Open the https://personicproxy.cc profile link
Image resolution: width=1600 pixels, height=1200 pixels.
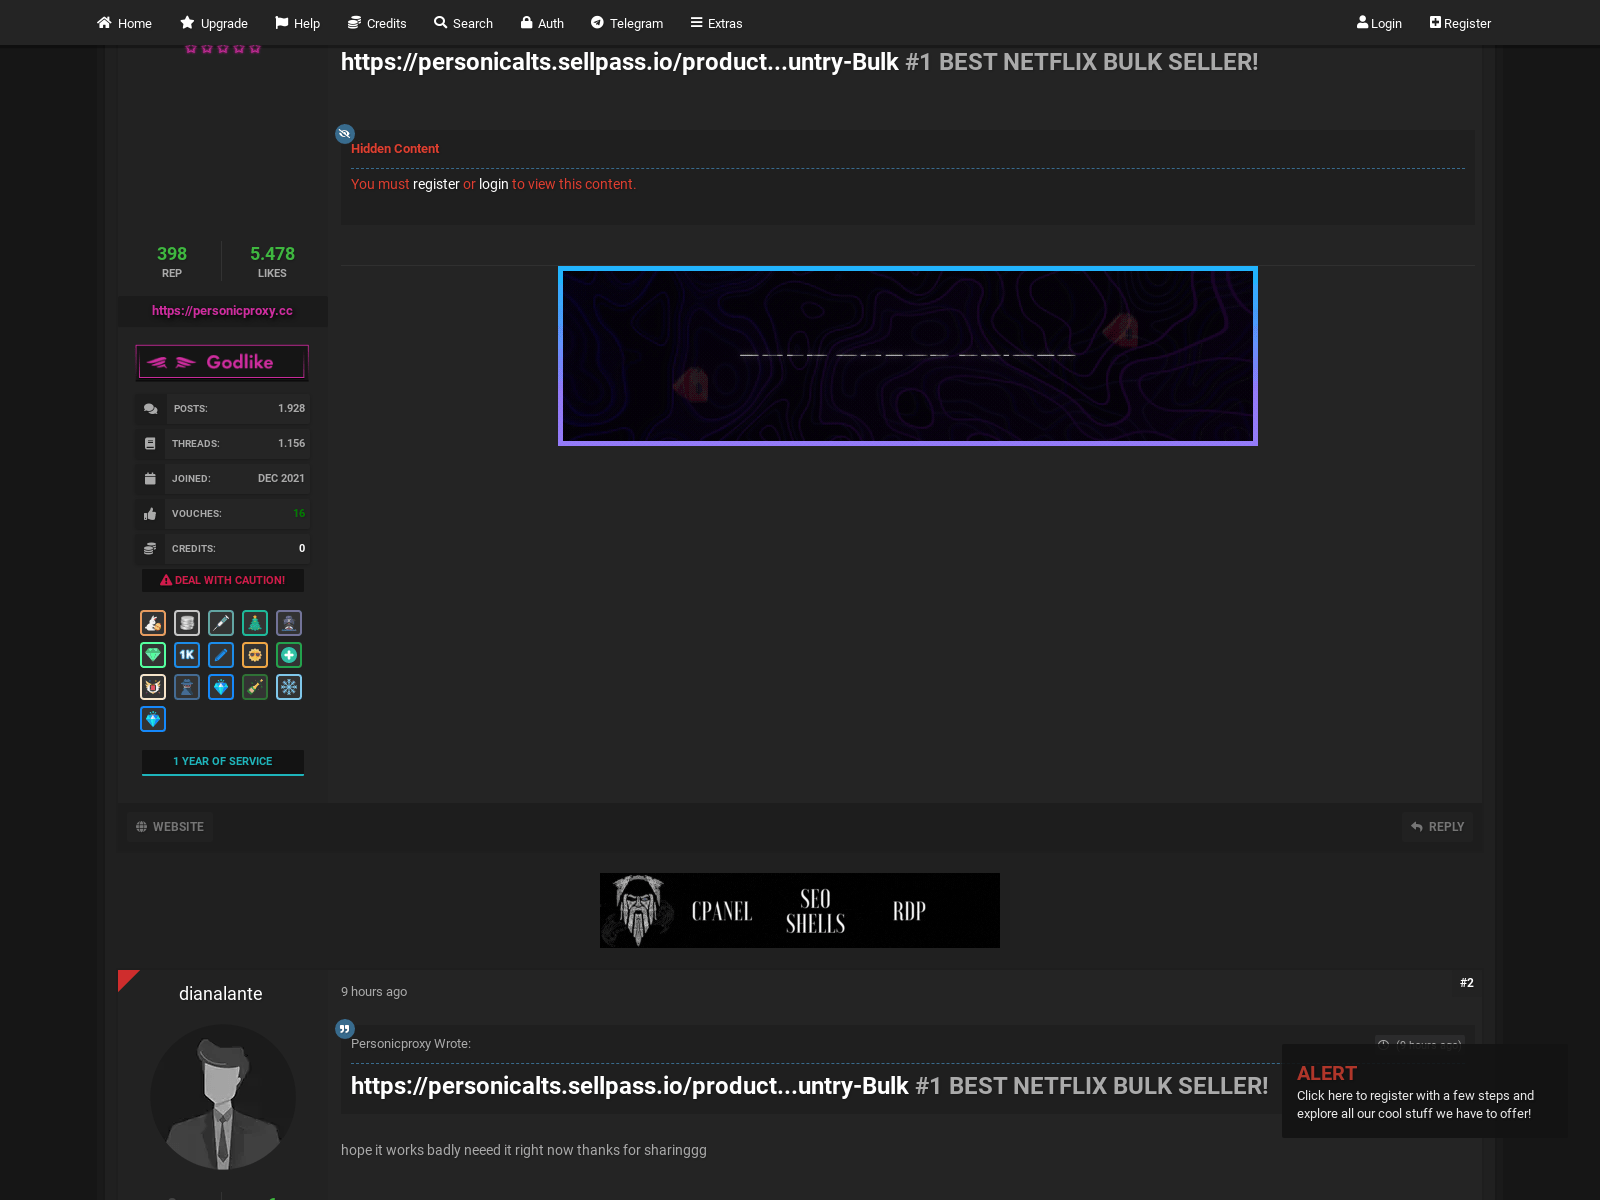tap(222, 311)
